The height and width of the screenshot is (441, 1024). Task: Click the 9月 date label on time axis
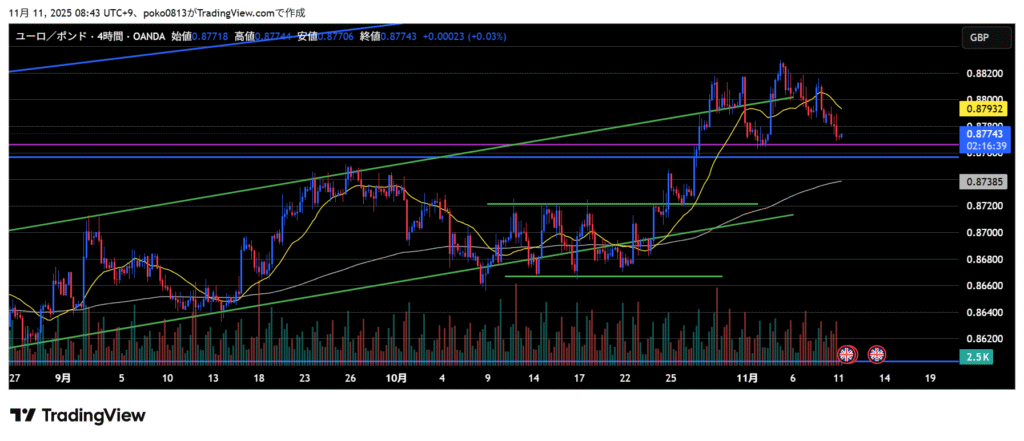click(63, 379)
